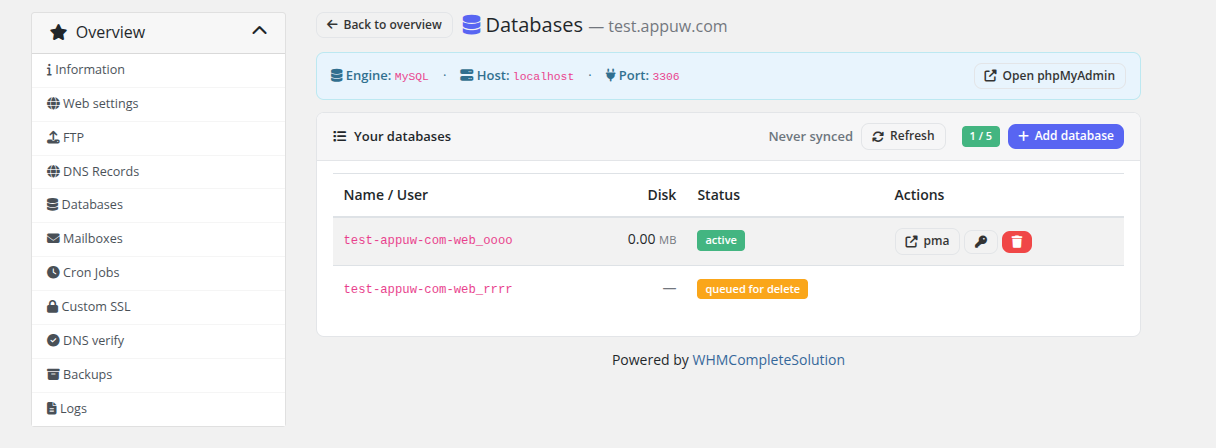Viewport: 1216px width, 448px height.
Task: Click the archive box icon beside Backups
Action: (53, 375)
